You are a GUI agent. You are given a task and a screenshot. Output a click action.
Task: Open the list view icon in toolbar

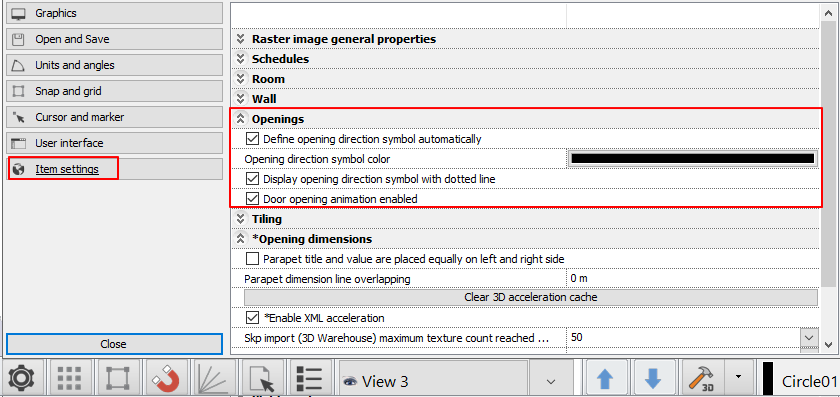(309, 379)
